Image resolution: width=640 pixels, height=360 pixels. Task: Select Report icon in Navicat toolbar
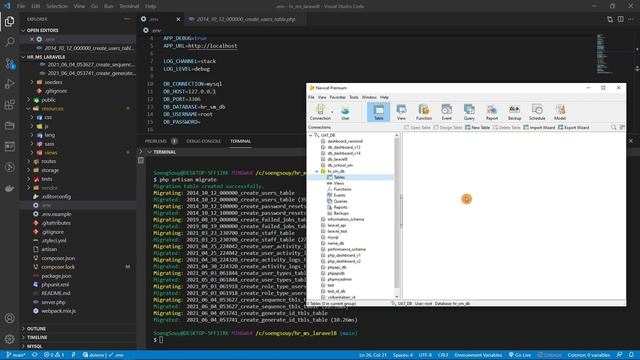click(492, 112)
